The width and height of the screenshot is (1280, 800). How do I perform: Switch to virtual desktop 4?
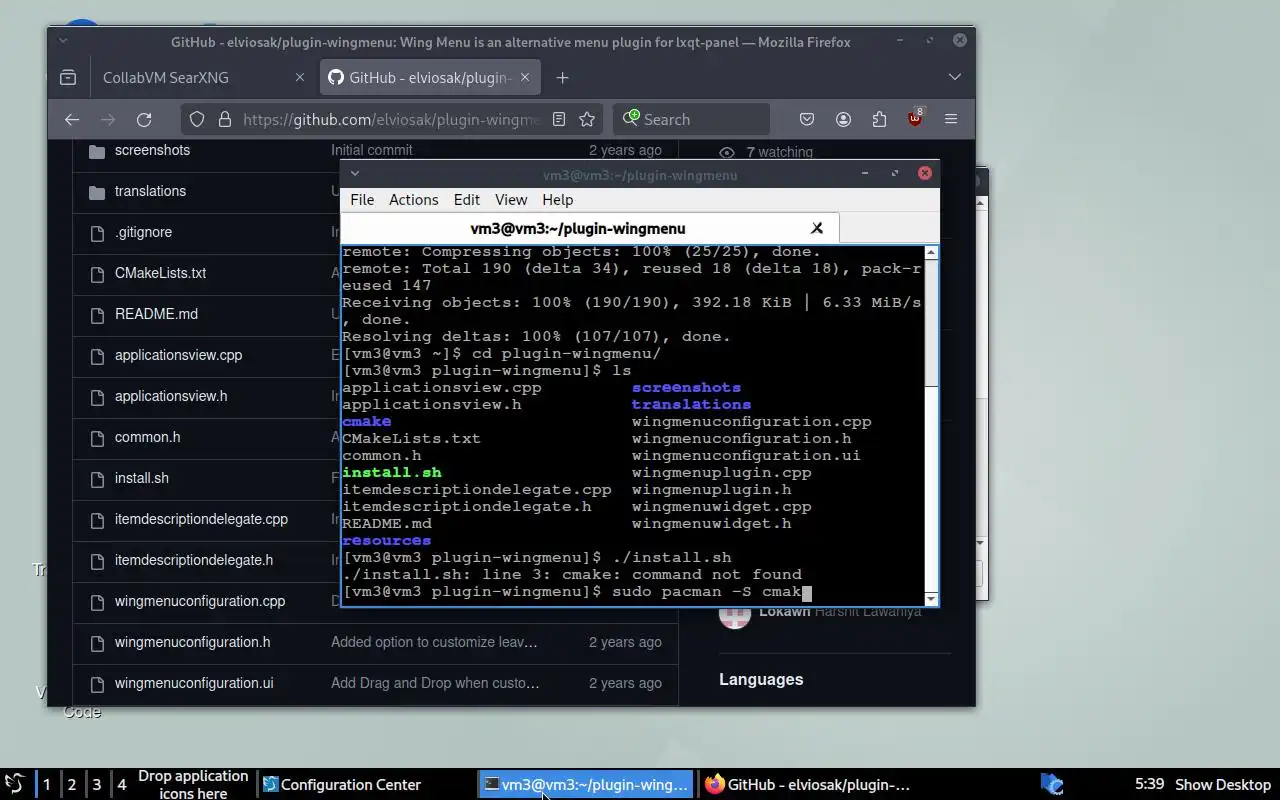point(121,784)
